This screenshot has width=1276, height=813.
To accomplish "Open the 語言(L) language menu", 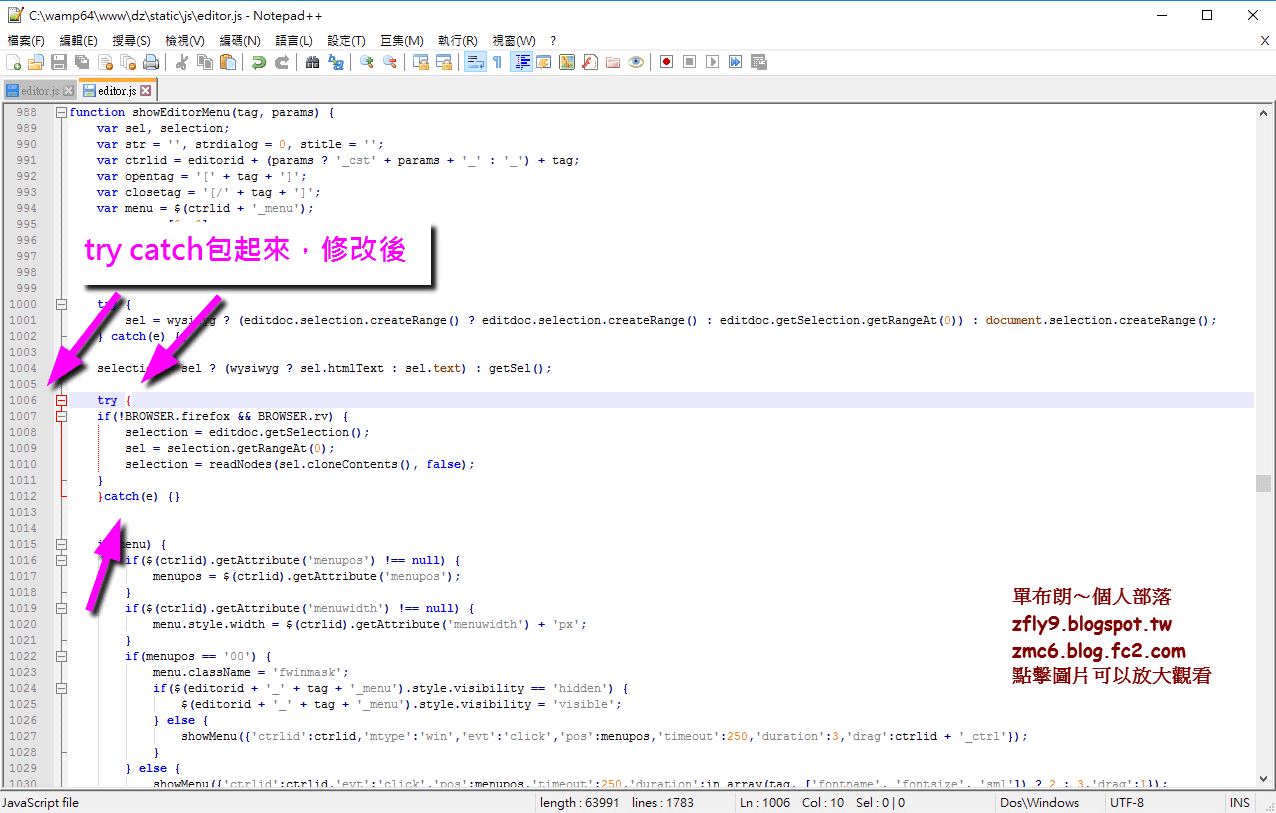I will tap(294, 40).
